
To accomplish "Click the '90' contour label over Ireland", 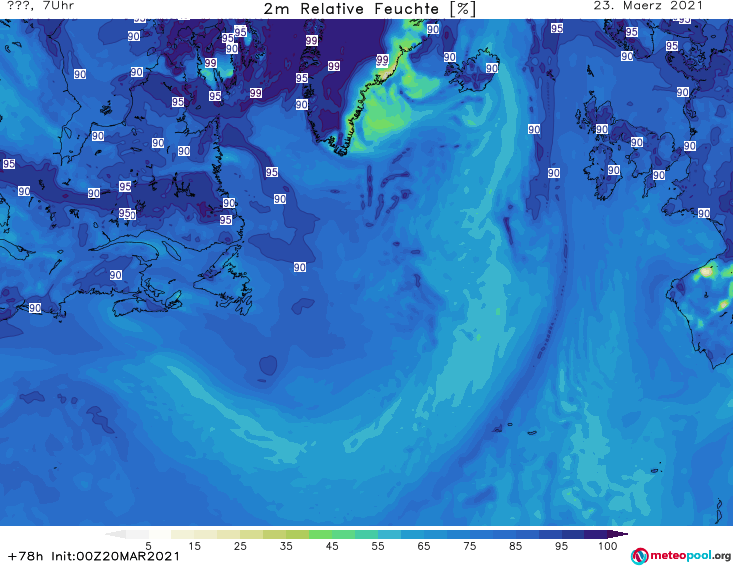I will point(614,170).
